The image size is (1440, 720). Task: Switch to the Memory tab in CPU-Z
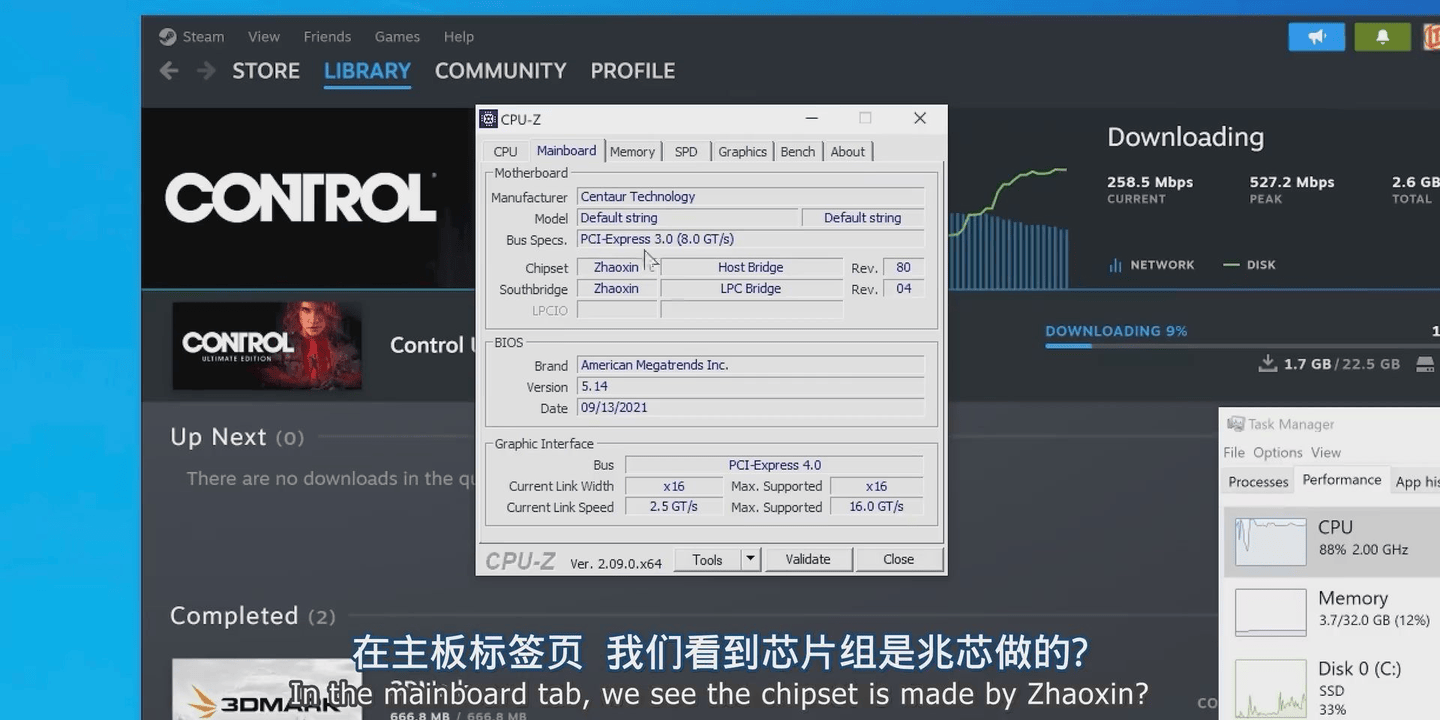[x=632, y=152]
